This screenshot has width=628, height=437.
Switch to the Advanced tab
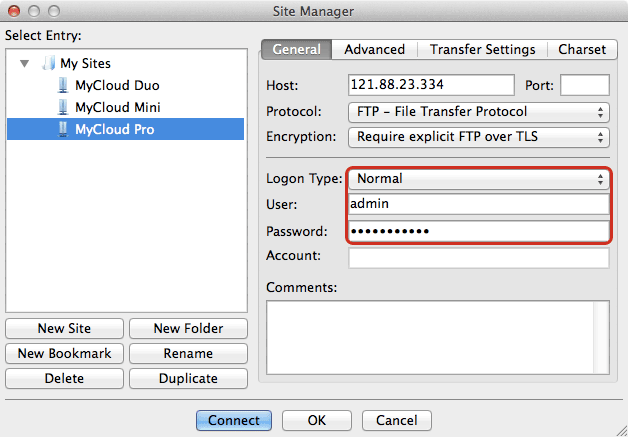[374, 49]
